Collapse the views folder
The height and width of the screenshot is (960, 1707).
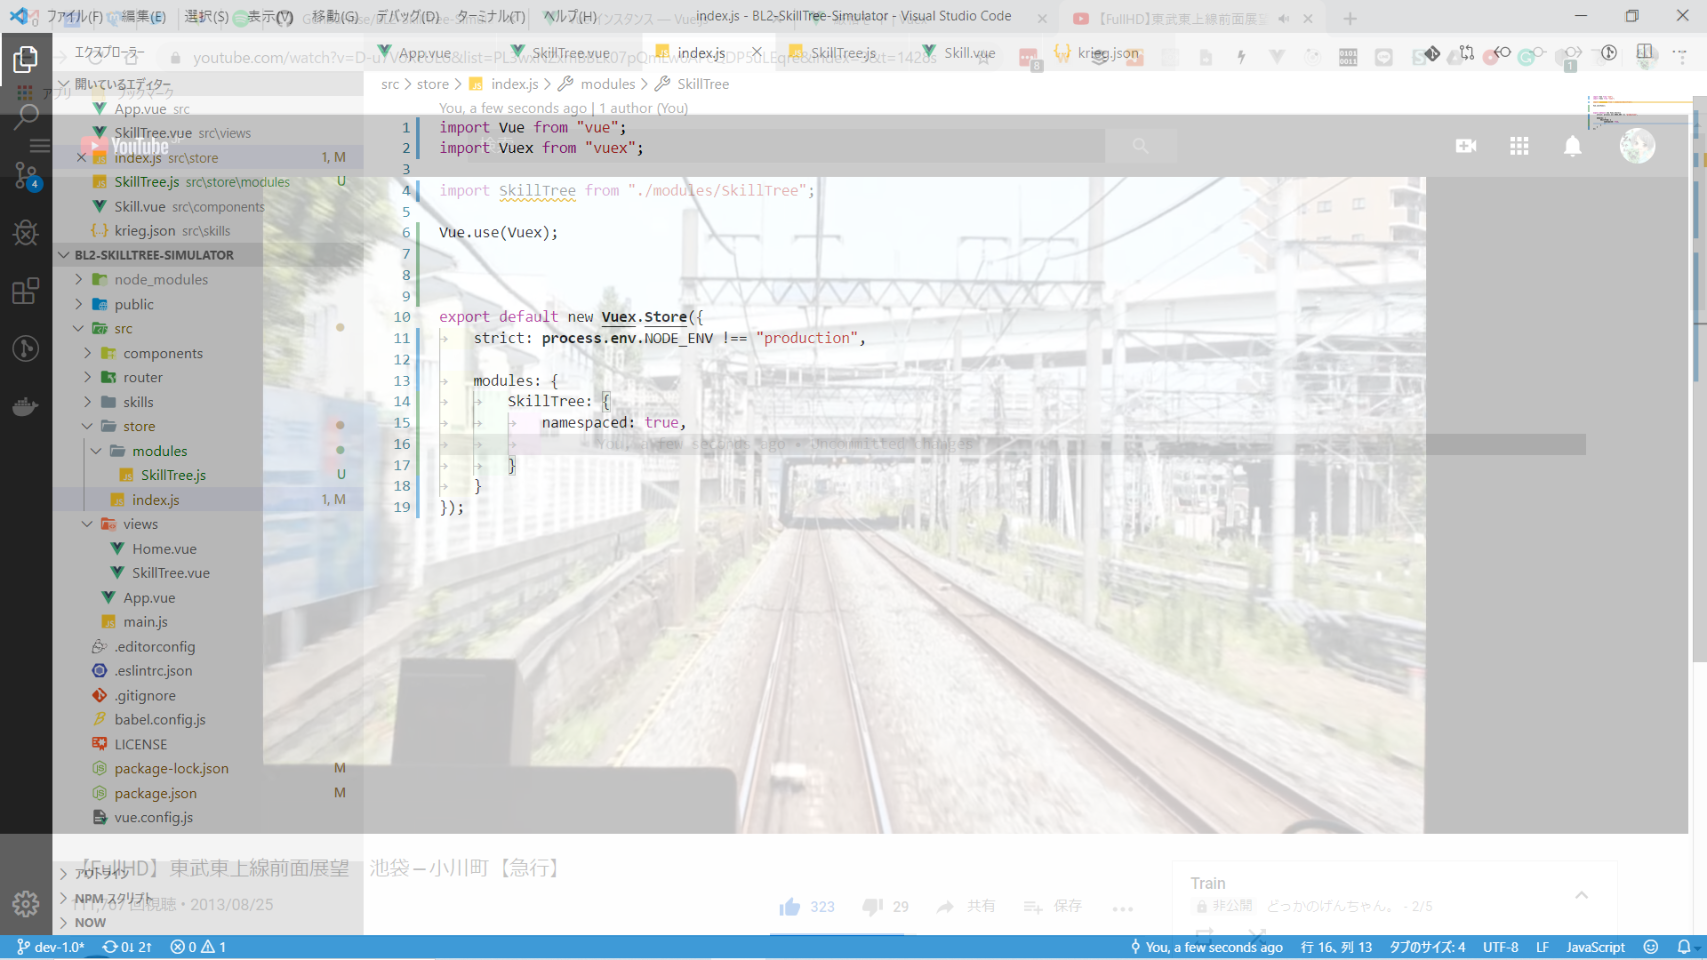click(88, 524)
